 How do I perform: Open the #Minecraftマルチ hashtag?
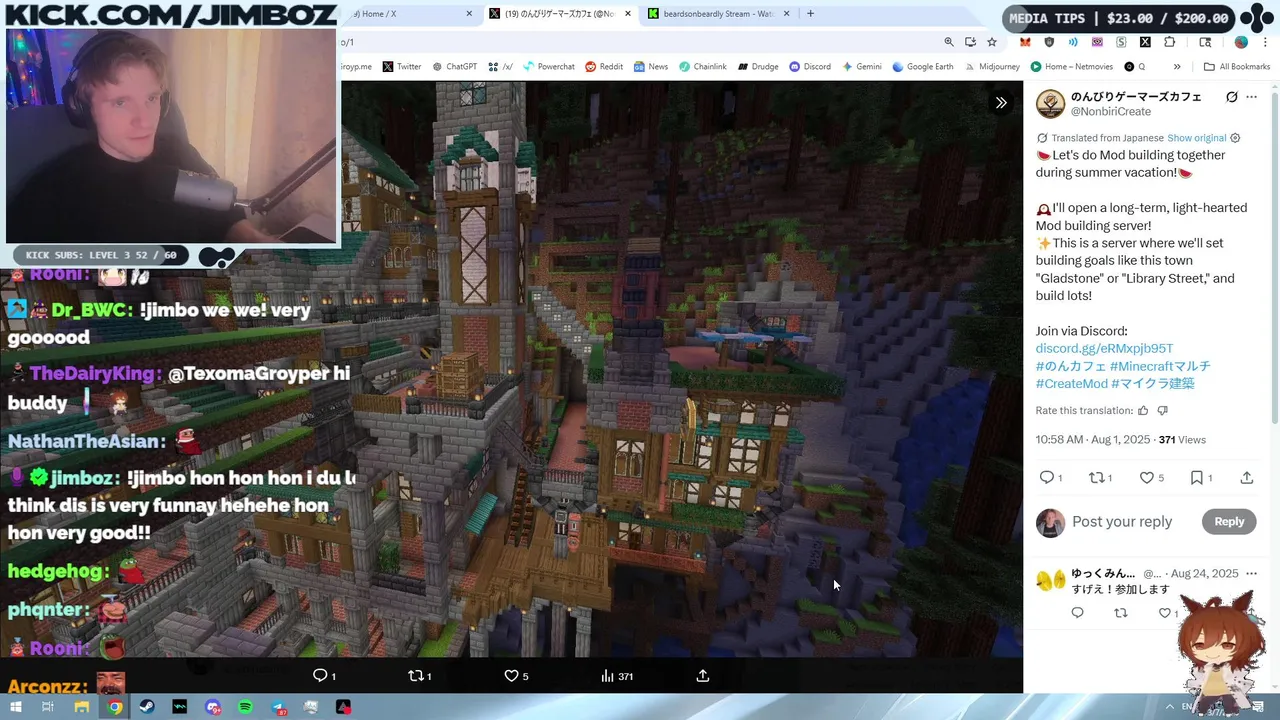point(1160,366)
